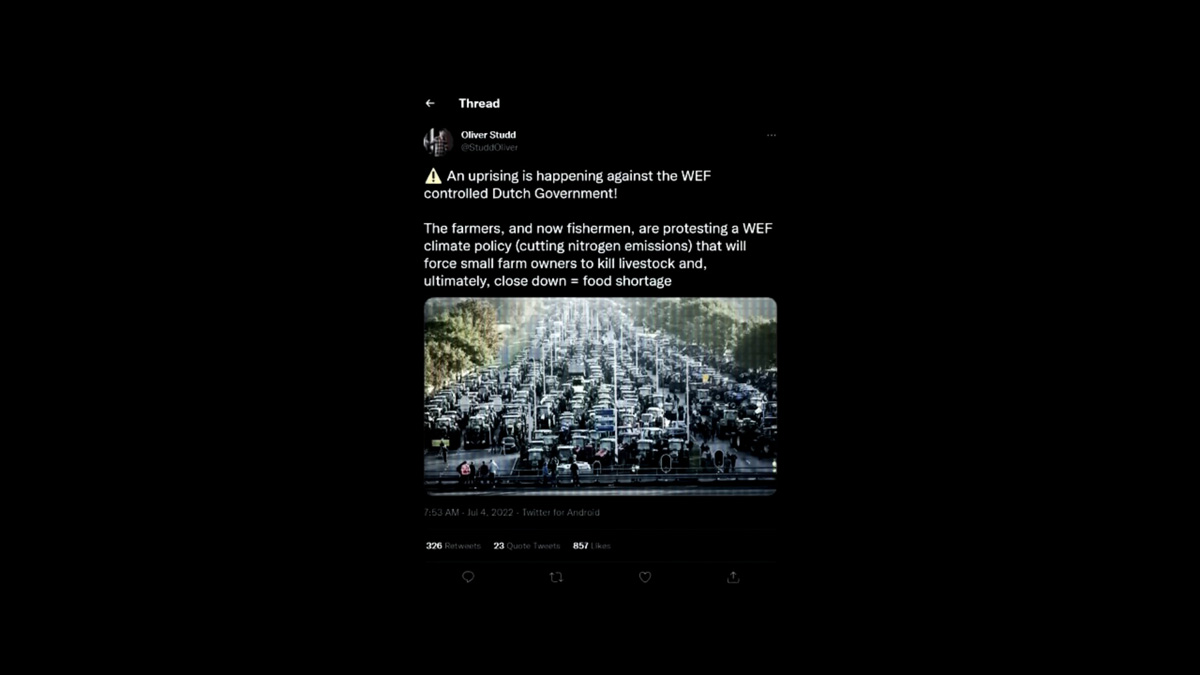Viewport: 1200px width, 675px height.
Task: Retweet using the looping arrows icon
Action: (556, 577)
